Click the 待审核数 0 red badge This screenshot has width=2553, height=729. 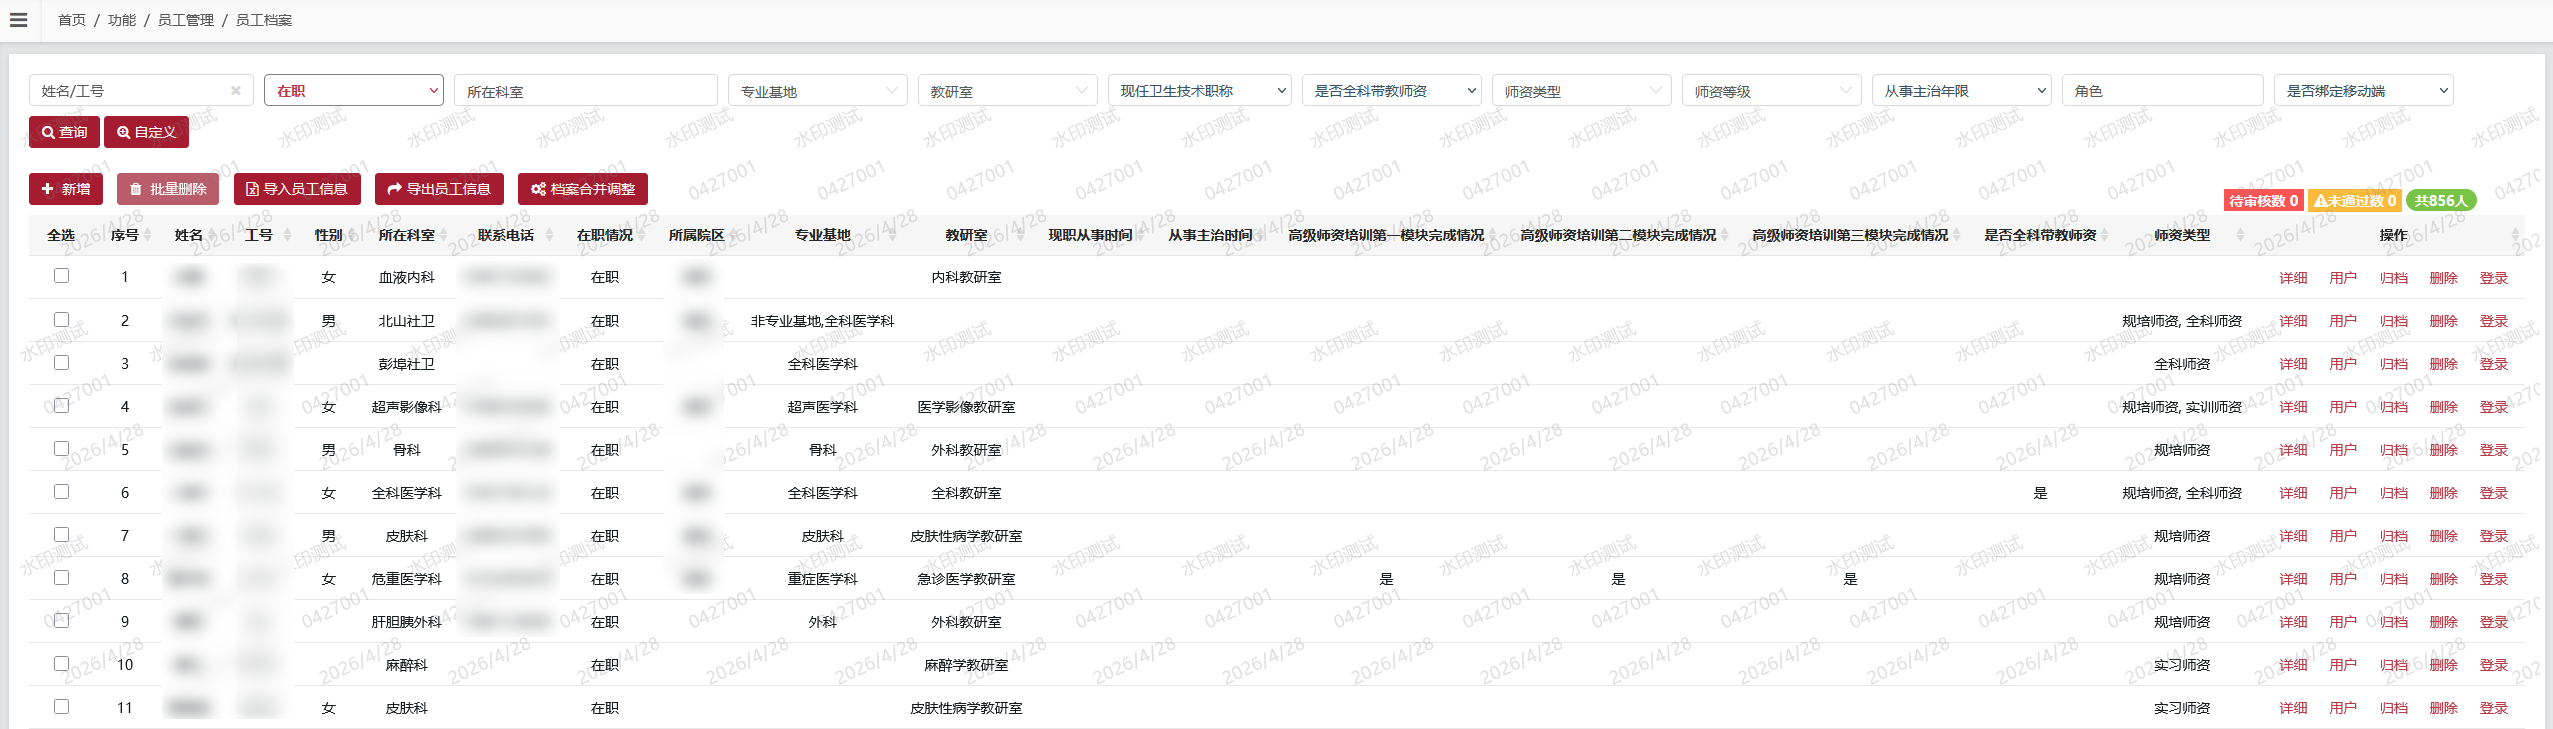coord(2264,200)
